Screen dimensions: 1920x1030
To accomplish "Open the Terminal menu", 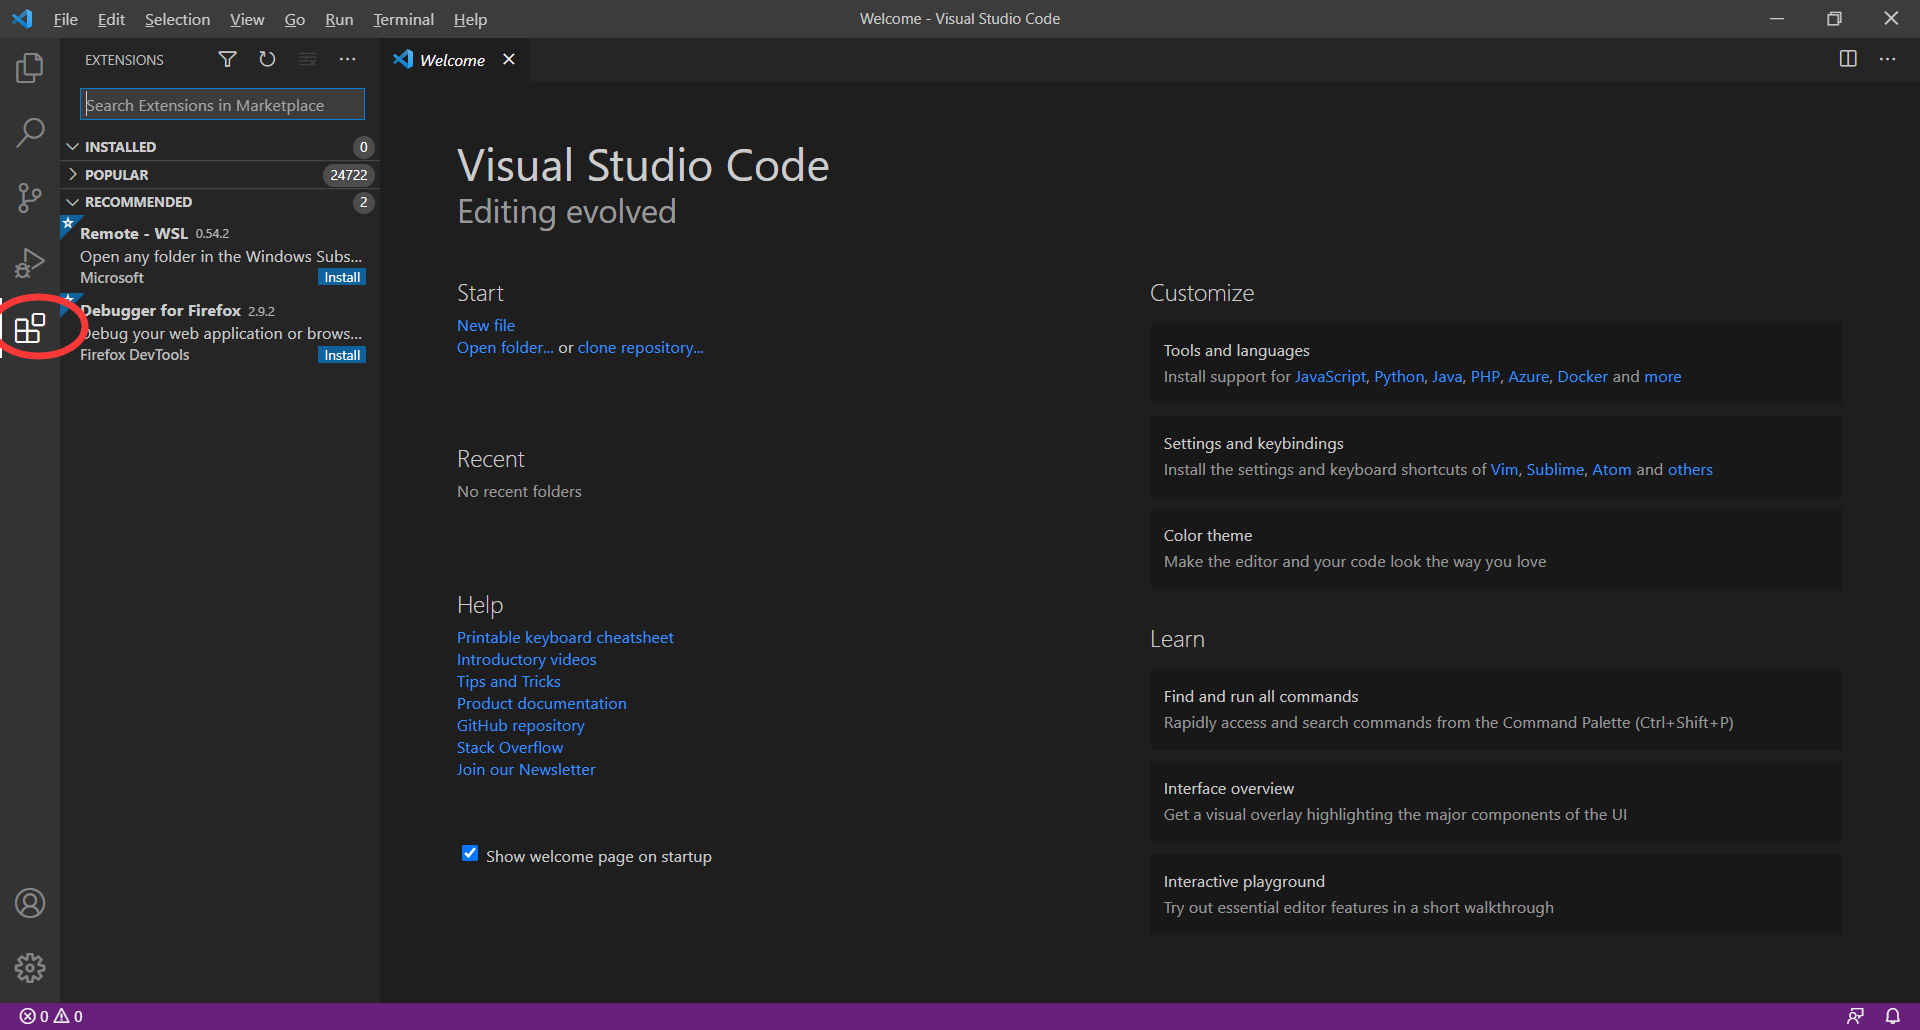I will [x=403, y=19].
